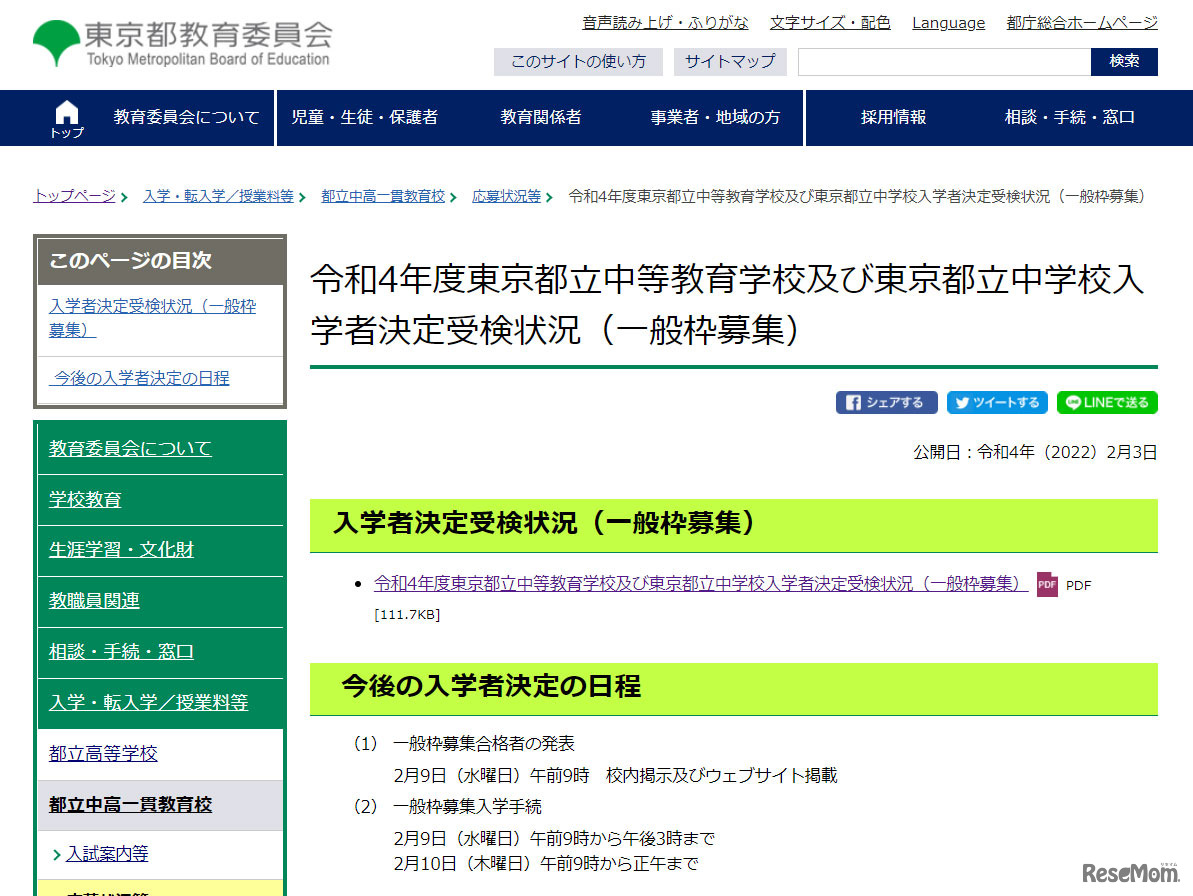Click the PDF file icon
The height and width of the screenshot is (896, 1193).
[x=1047, y=585]
